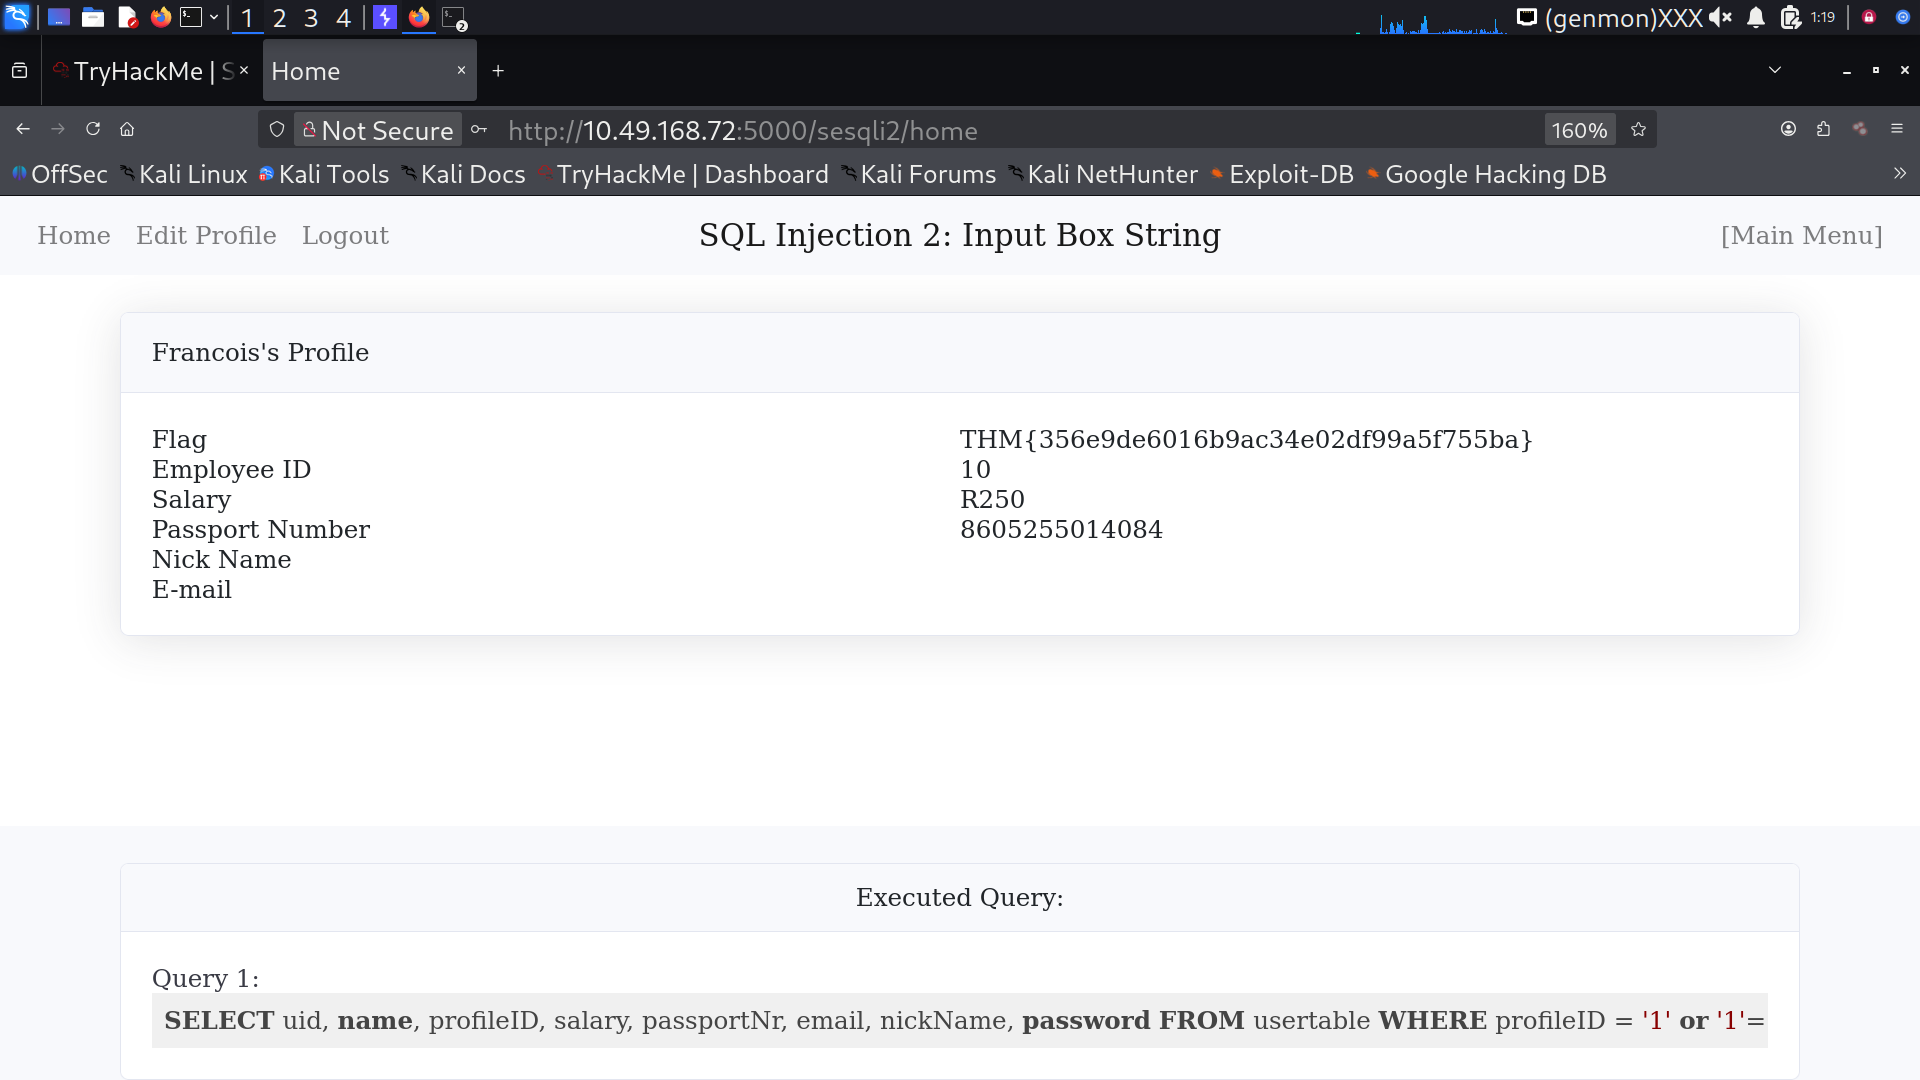Expand the terminal dropdown arrow in the taskbar
This screenshot has width=1920, height=1080.
coord(214,17)
